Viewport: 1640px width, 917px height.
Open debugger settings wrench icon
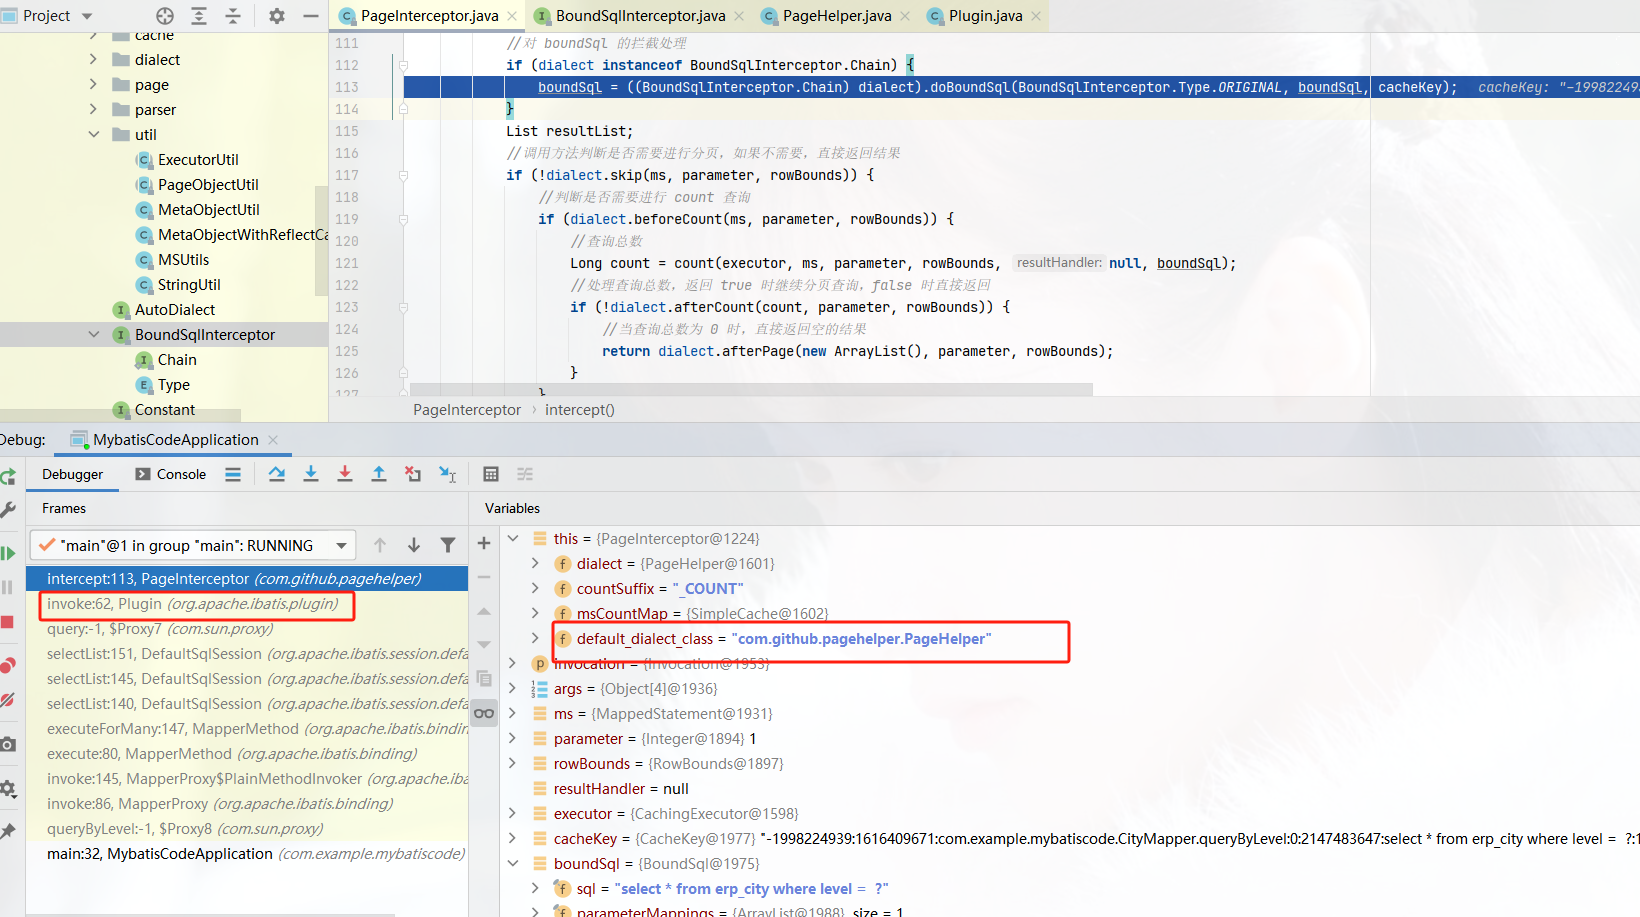7,510
